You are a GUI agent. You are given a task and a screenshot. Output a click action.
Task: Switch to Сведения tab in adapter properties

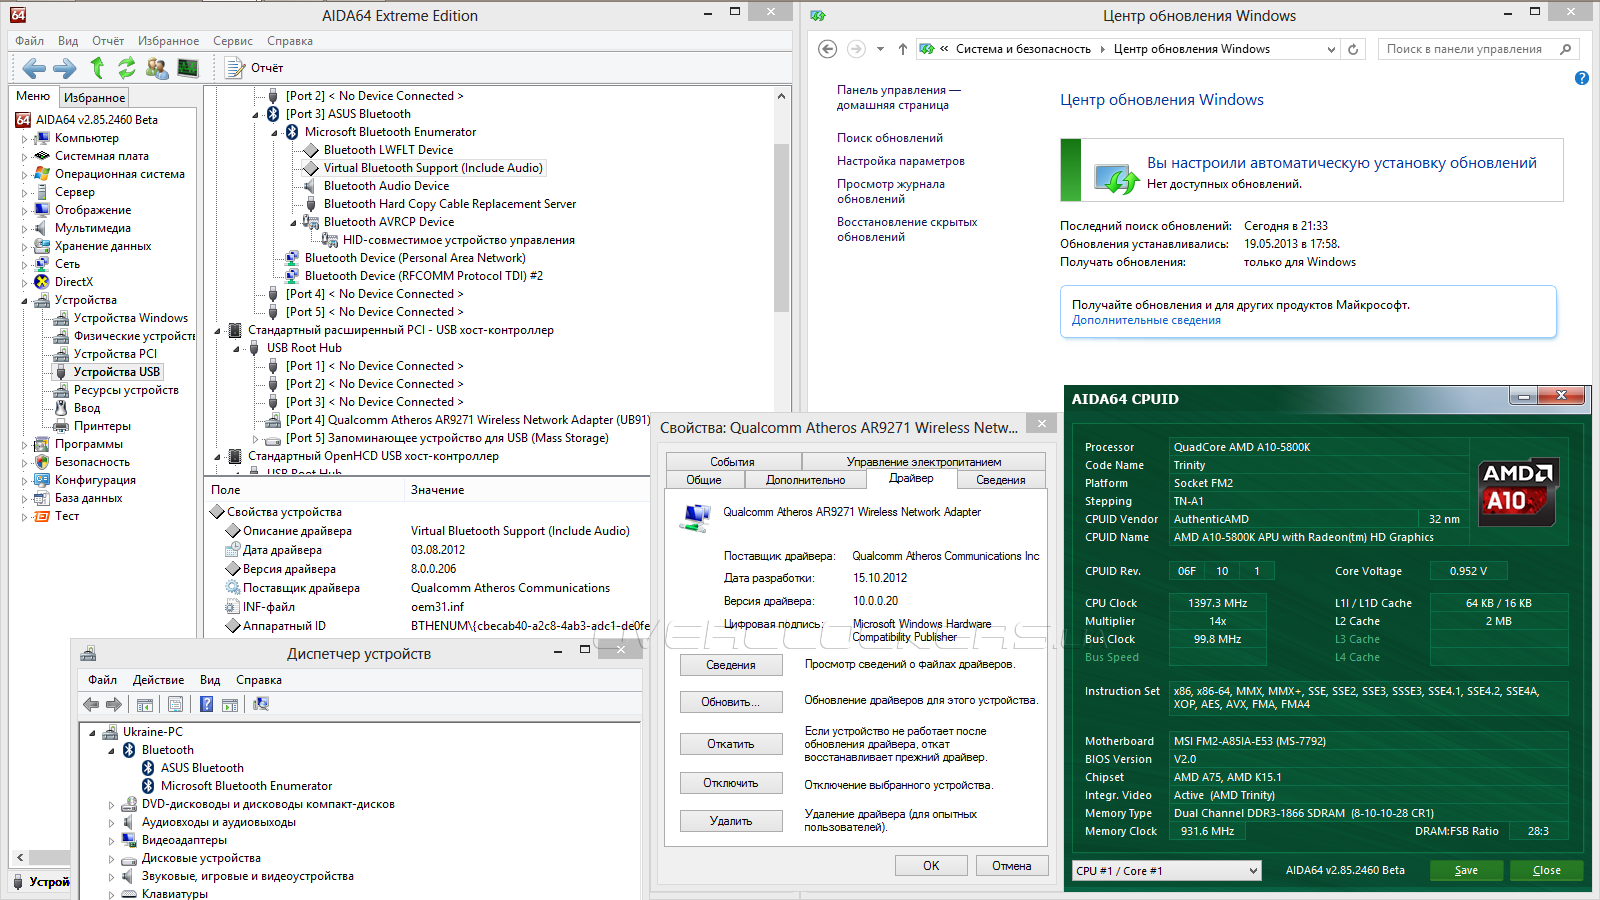tap(1000, 480)
